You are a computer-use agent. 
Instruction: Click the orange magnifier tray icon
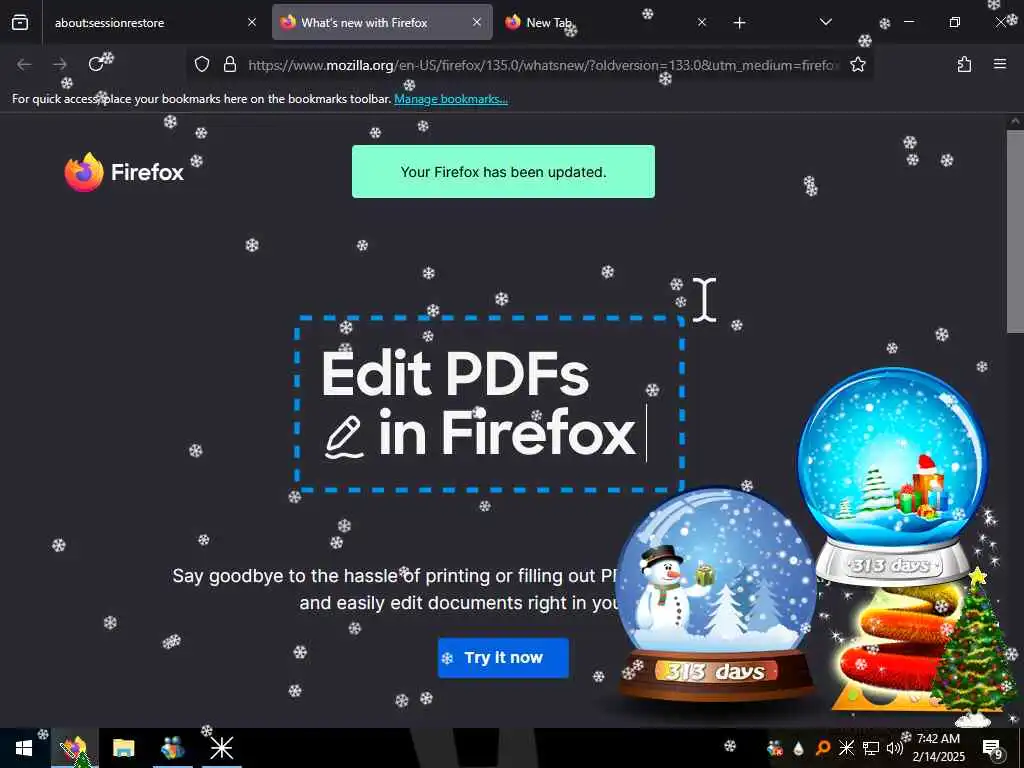(822, 748)
